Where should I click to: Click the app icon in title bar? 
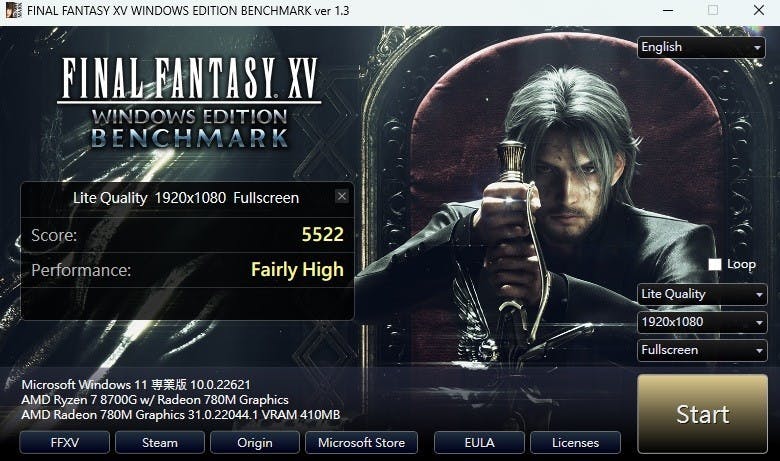13,10
